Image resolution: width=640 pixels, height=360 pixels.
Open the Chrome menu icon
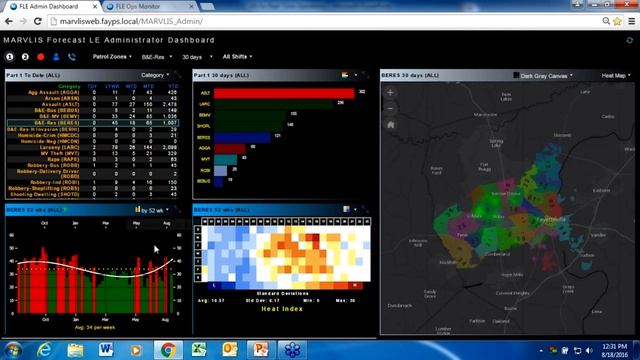pyautogui.click(x=631, y=21)
